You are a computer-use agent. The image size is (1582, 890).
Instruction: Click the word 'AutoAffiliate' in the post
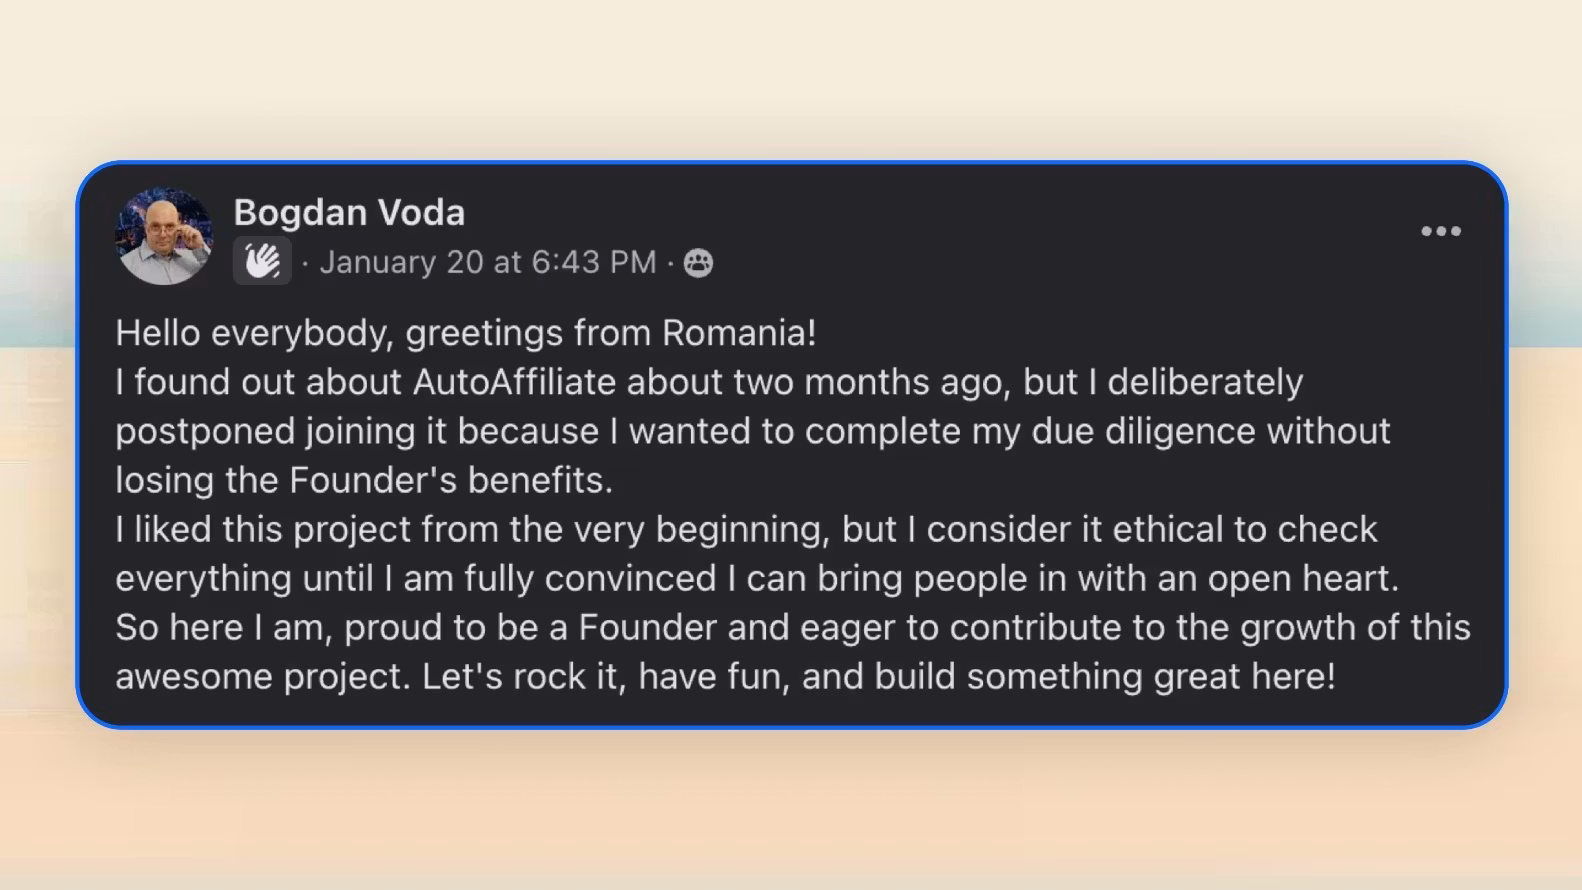coord(515,382)
